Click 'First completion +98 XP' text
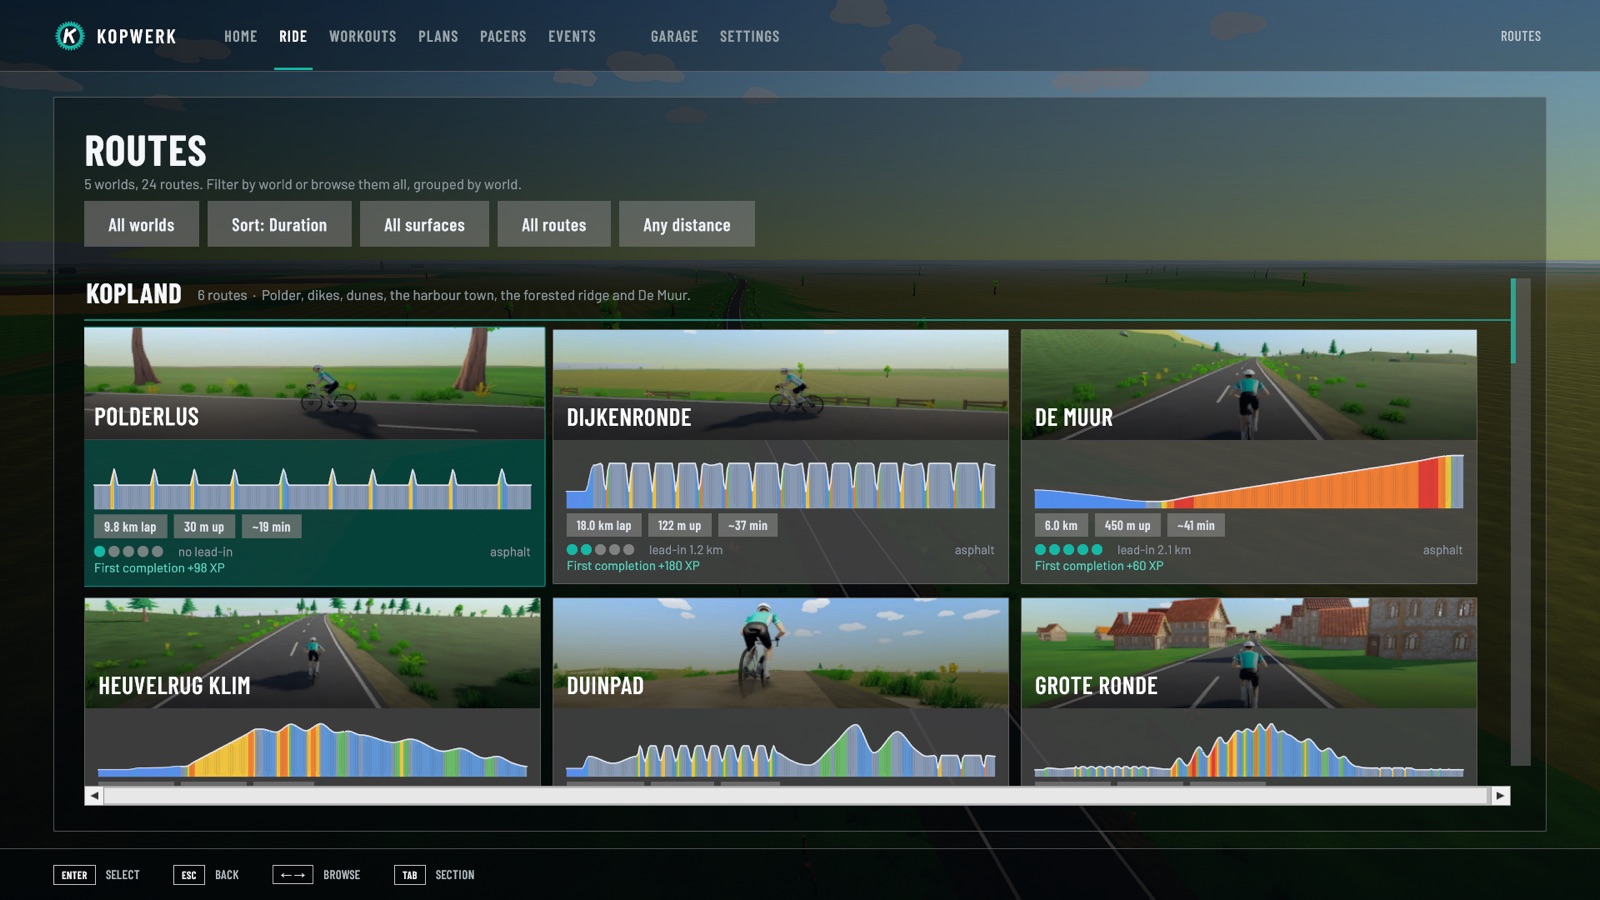Image resolution: width=1600 pixels, height=900 pixels. [159, 568]
